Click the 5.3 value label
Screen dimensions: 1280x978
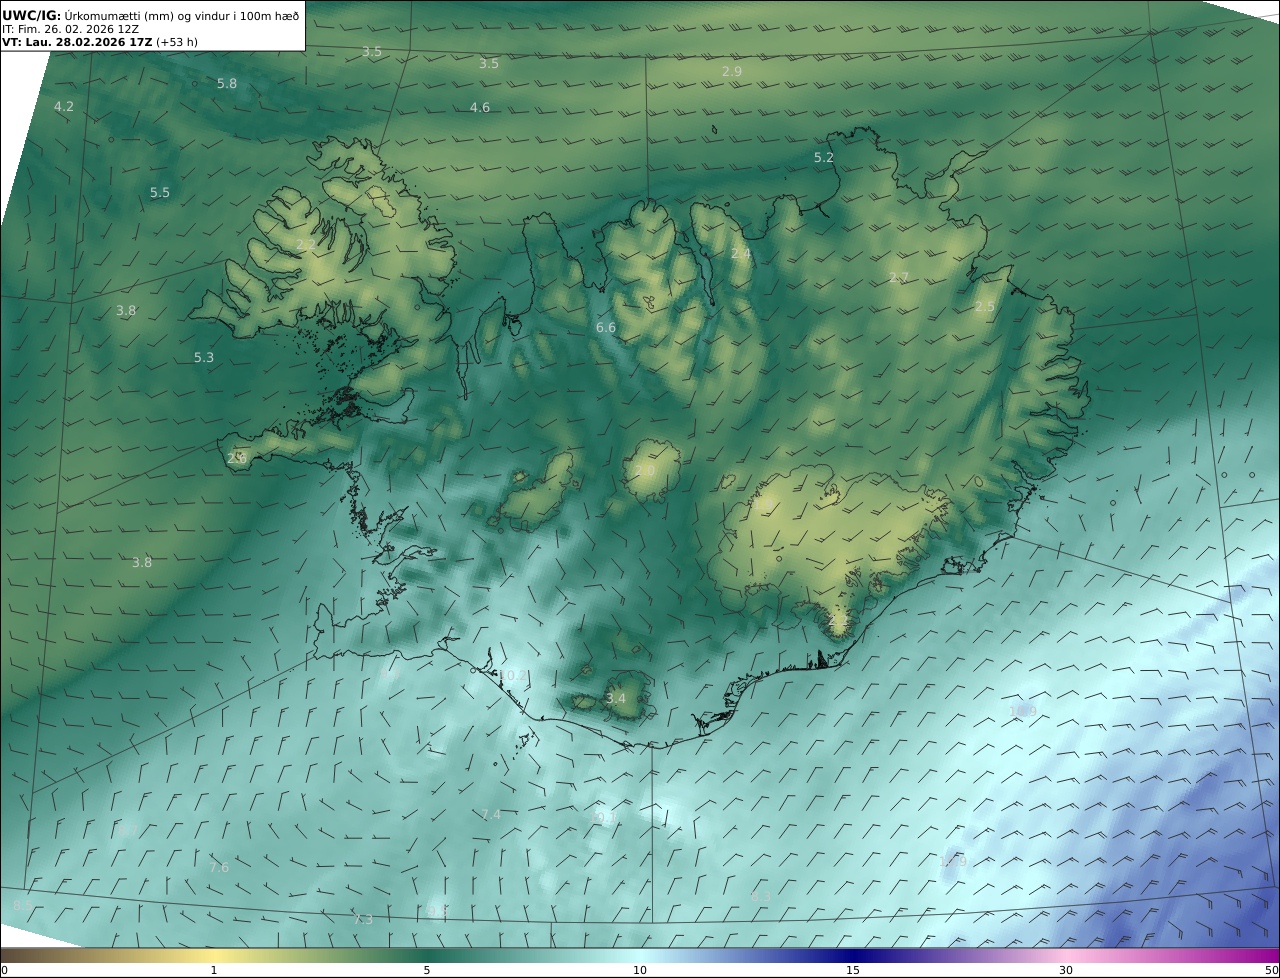[204, 358]
